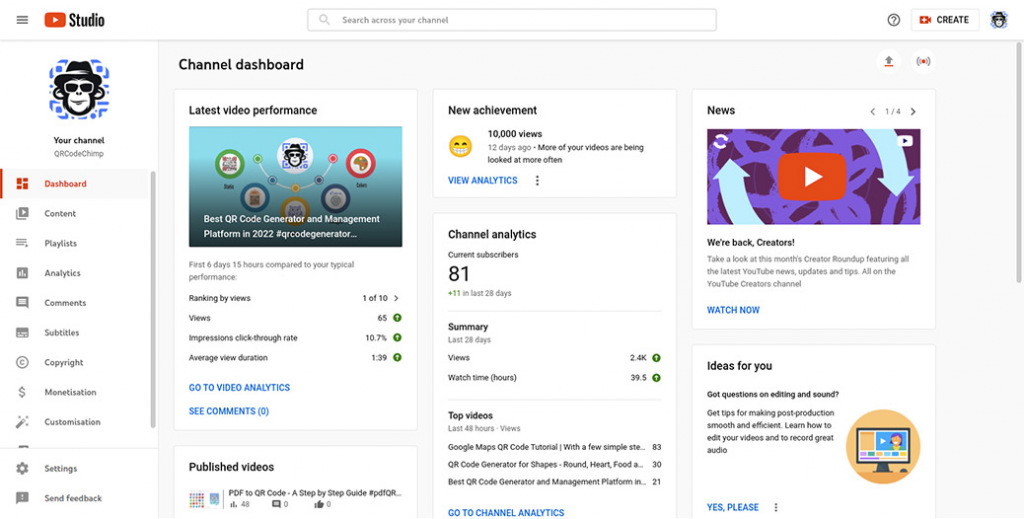Click the 81 current subscribers count

[458, 274]
